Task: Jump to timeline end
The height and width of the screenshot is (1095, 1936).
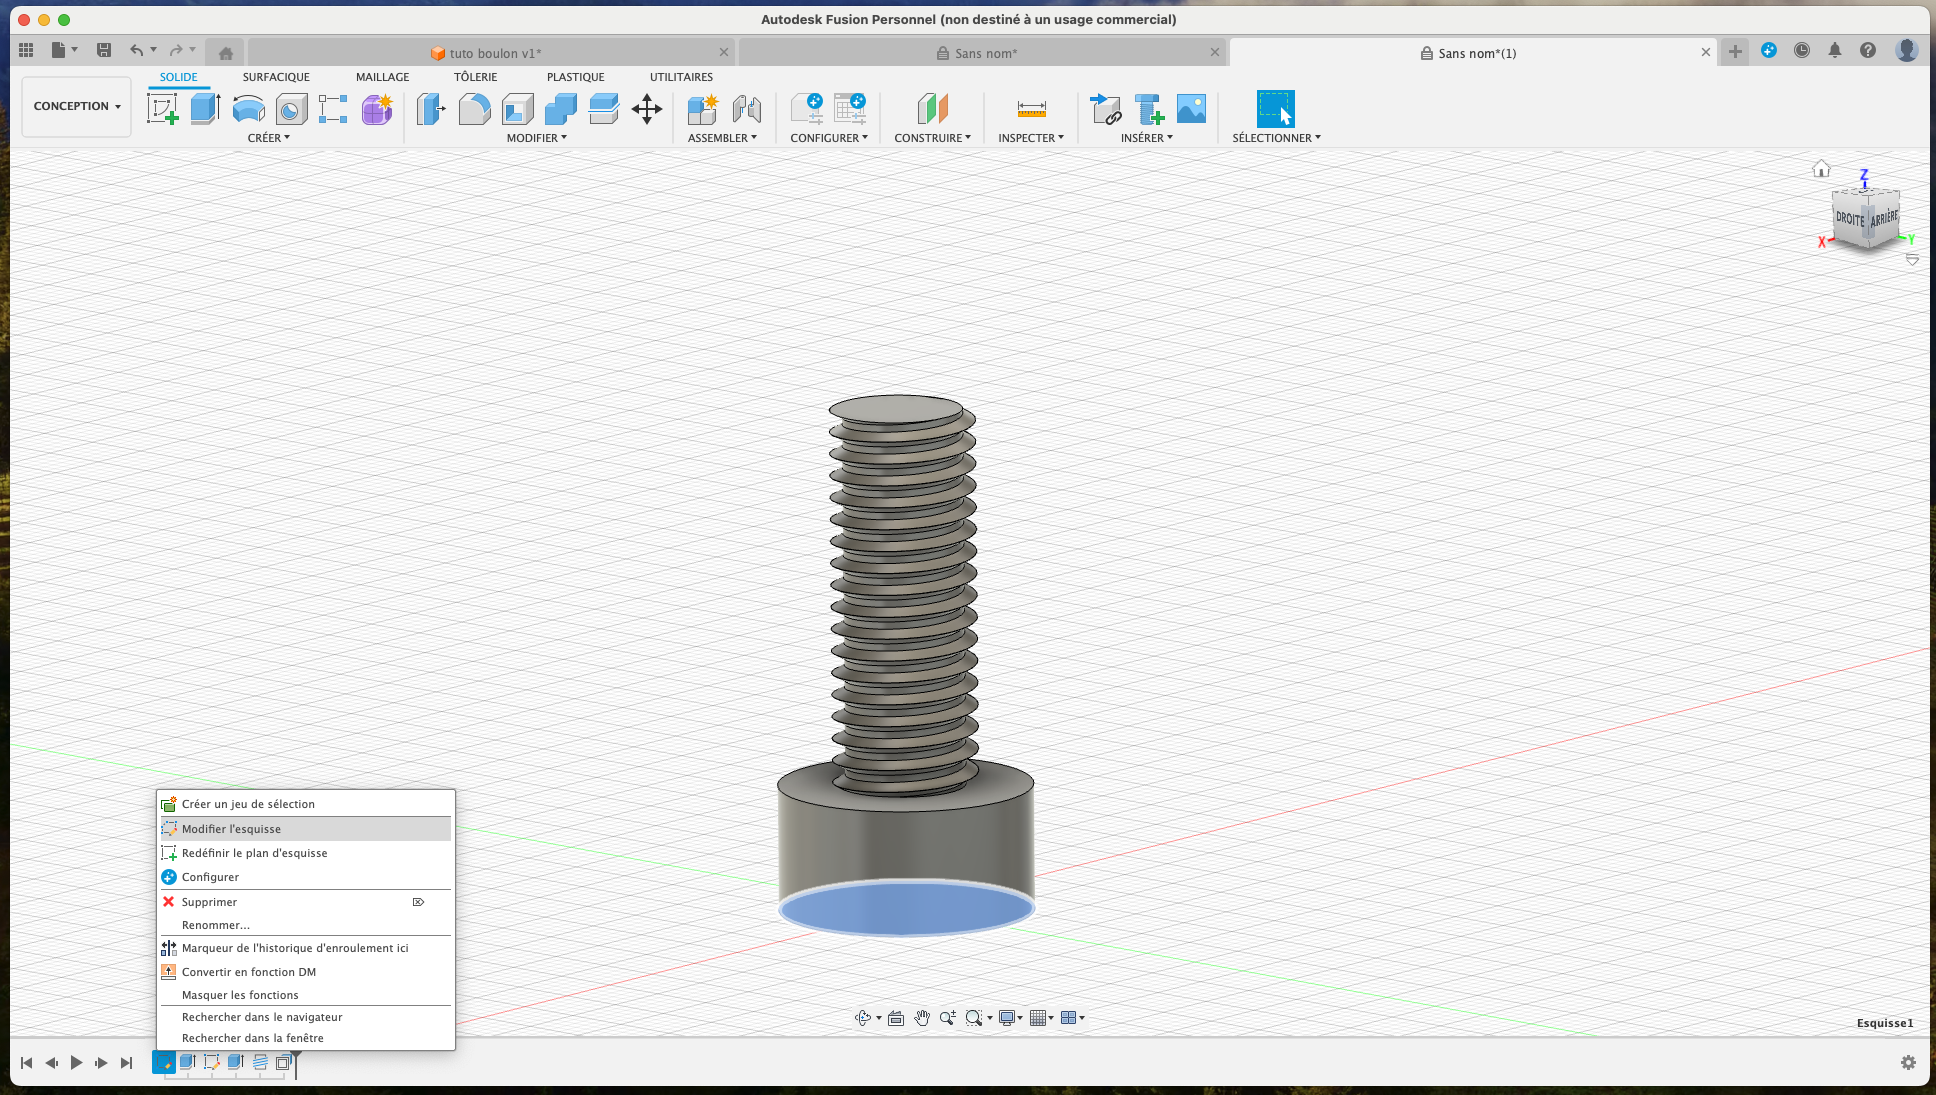Action: tap(126, 1063)
